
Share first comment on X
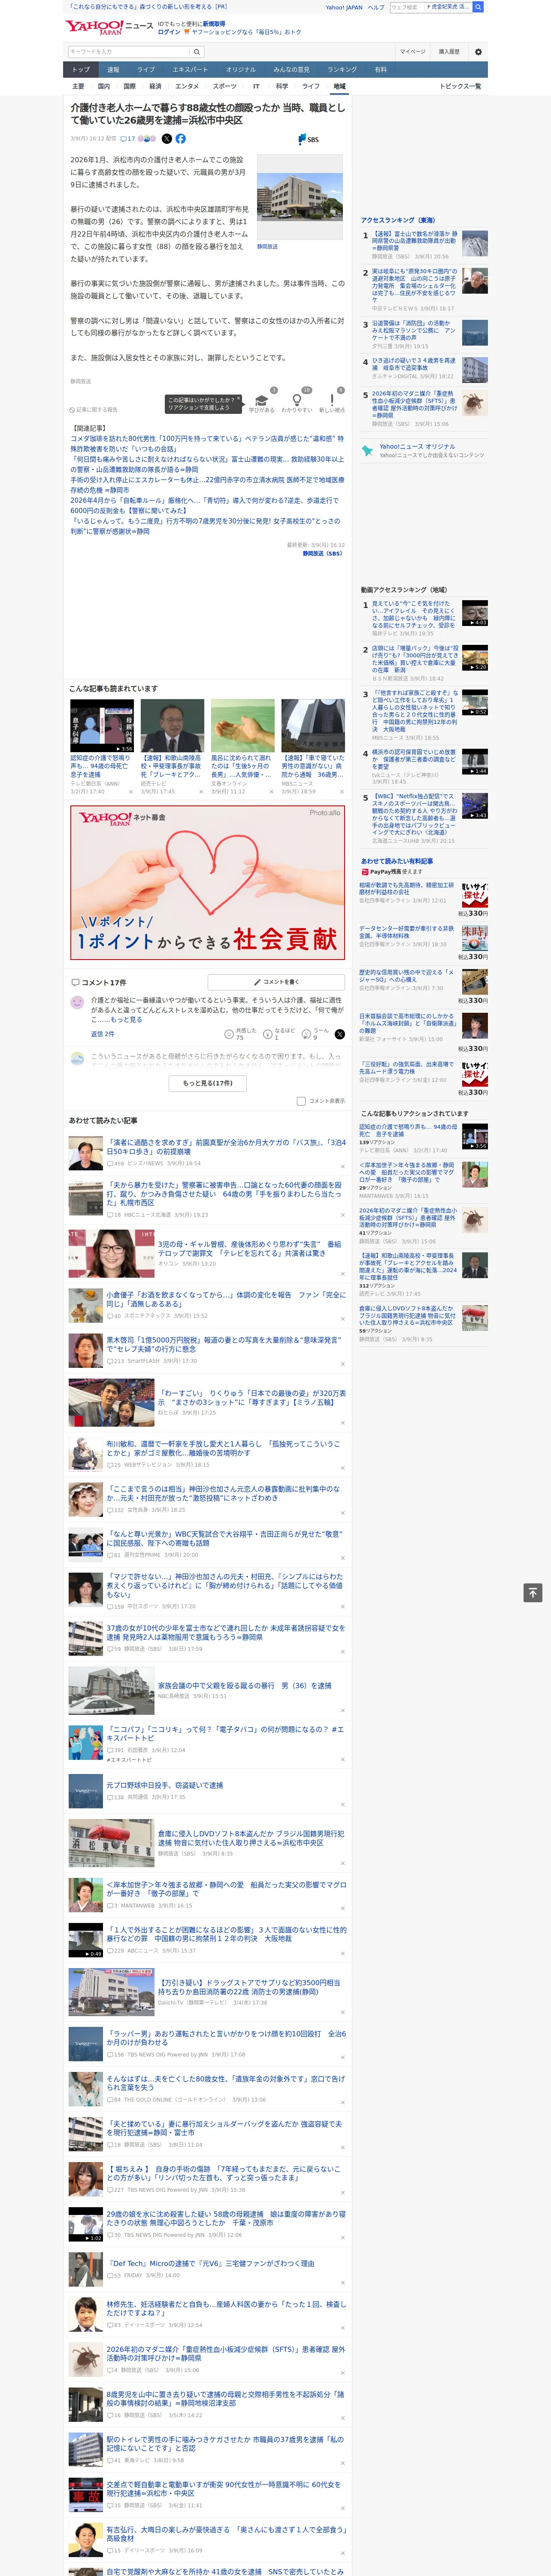339,1034
